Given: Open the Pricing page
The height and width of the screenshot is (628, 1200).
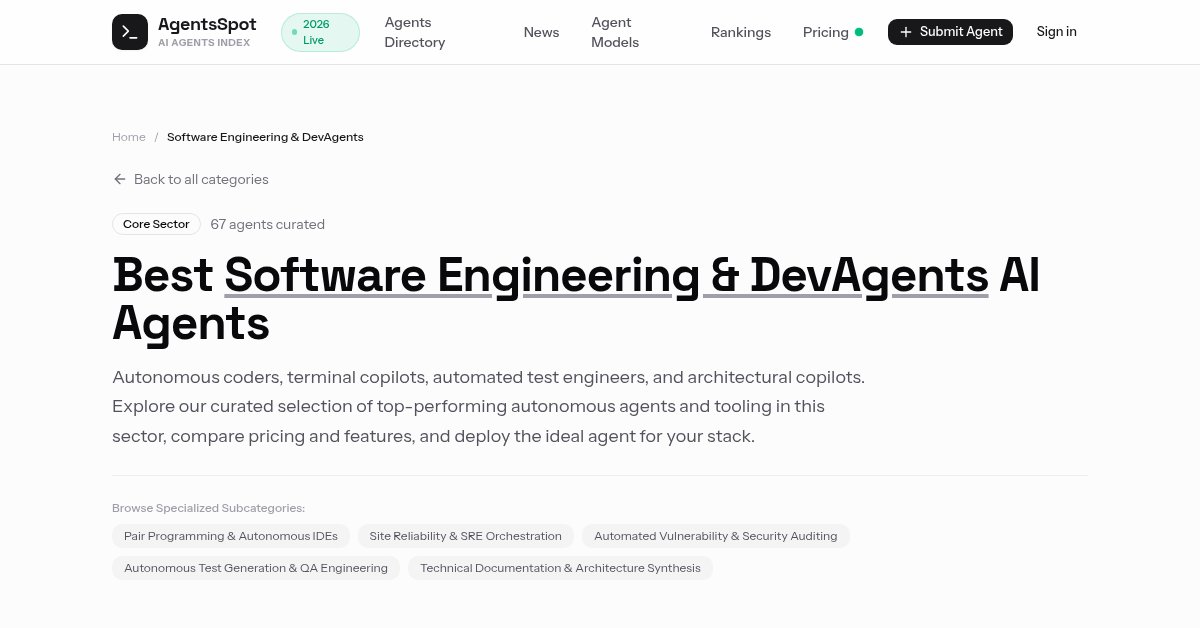Looking at the screenshot, I should [826, 32].
